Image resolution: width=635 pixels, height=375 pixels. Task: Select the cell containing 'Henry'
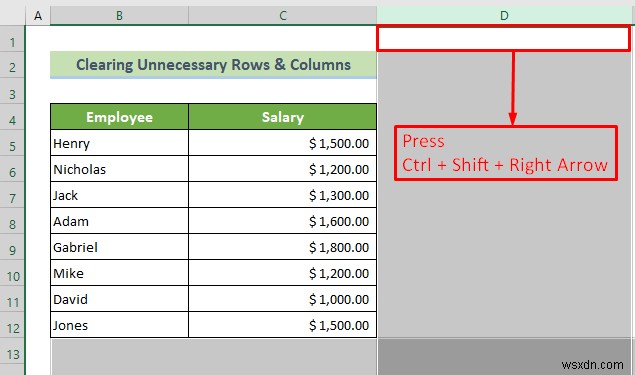click(x=119, y=143)
